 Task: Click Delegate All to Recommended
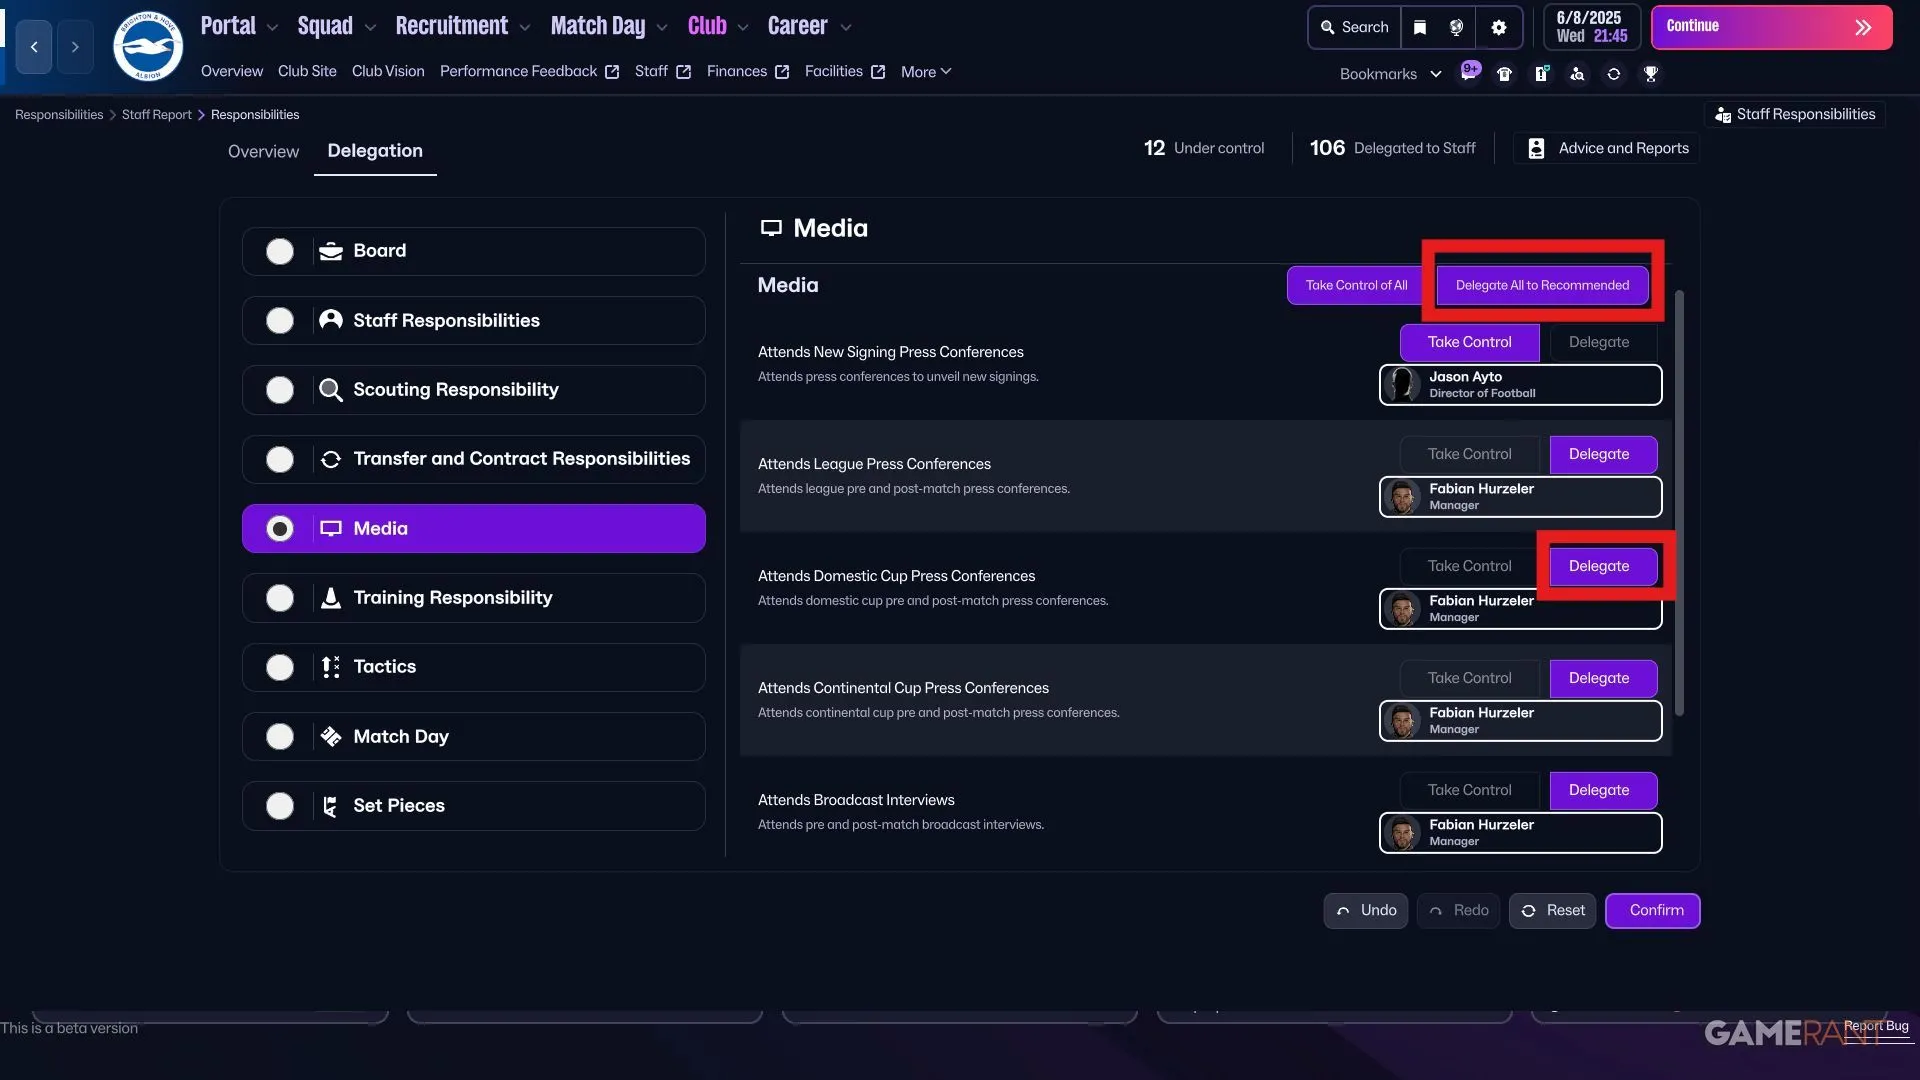tap(1542, 285)
